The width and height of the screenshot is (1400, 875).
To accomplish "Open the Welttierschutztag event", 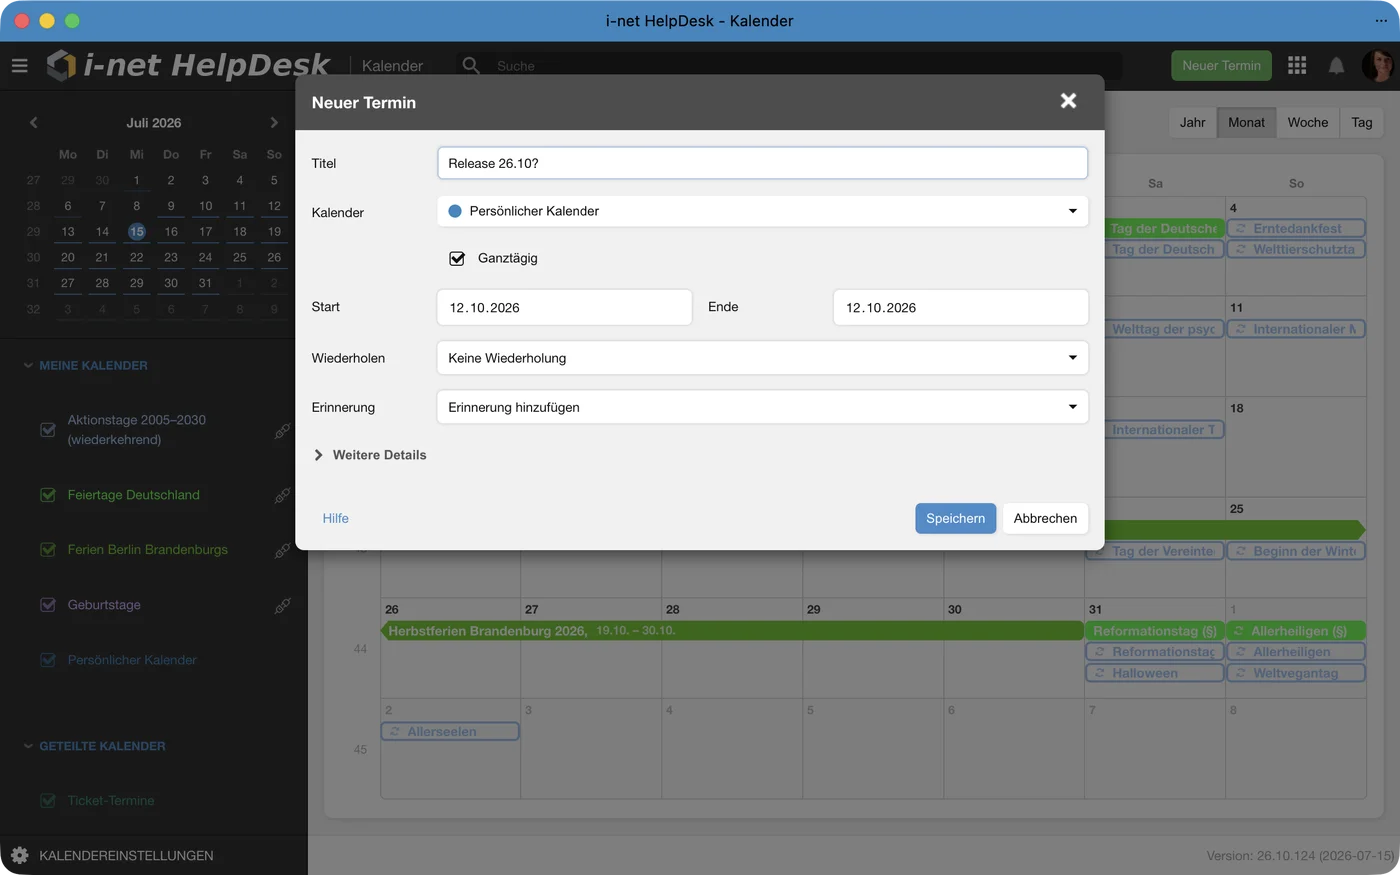I will point(1295,249).
